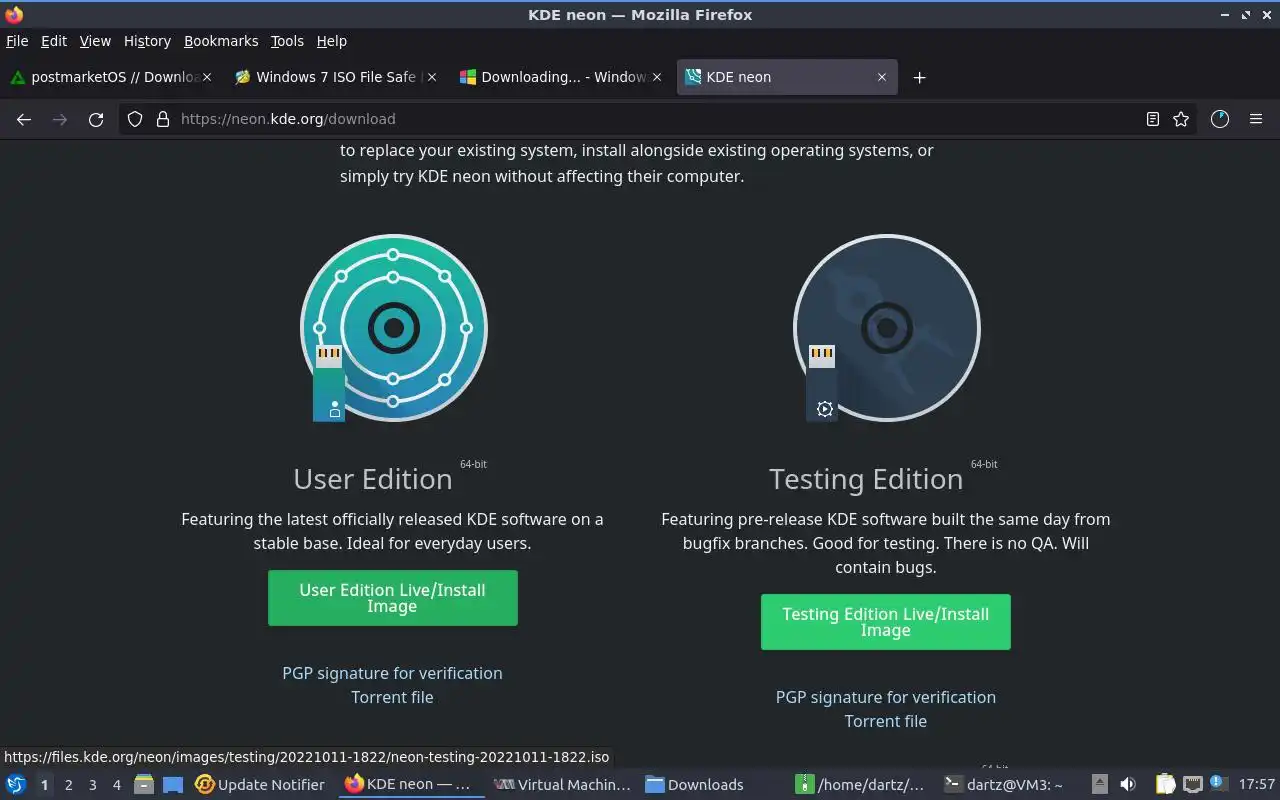1280x800 pixels.
Task: Open the Help menu
Action: pyautogui.click(x=331, y=41)
